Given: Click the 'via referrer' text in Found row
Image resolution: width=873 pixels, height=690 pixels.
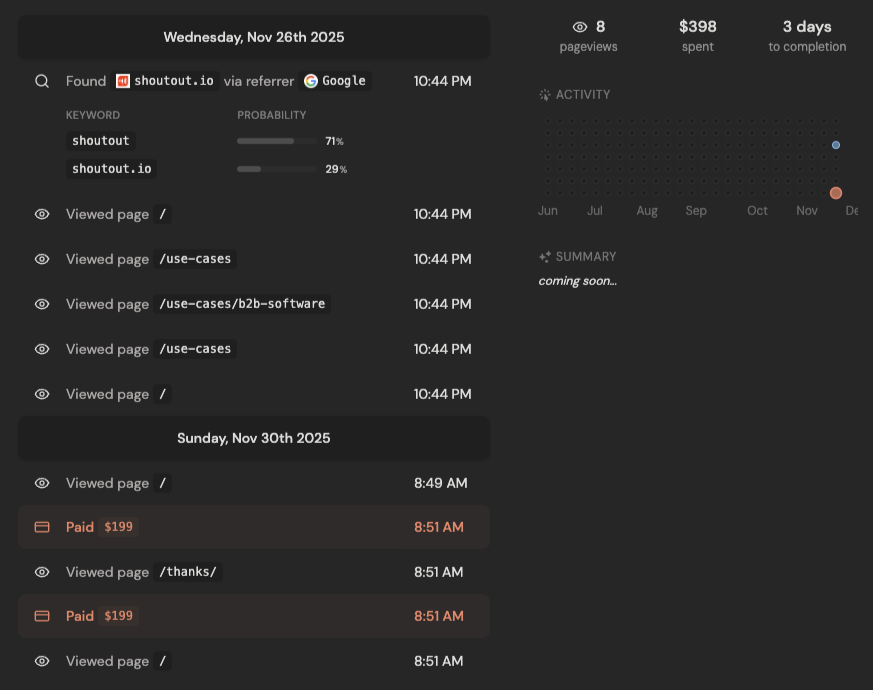Looking at the screenshot, I should point(259,81).
